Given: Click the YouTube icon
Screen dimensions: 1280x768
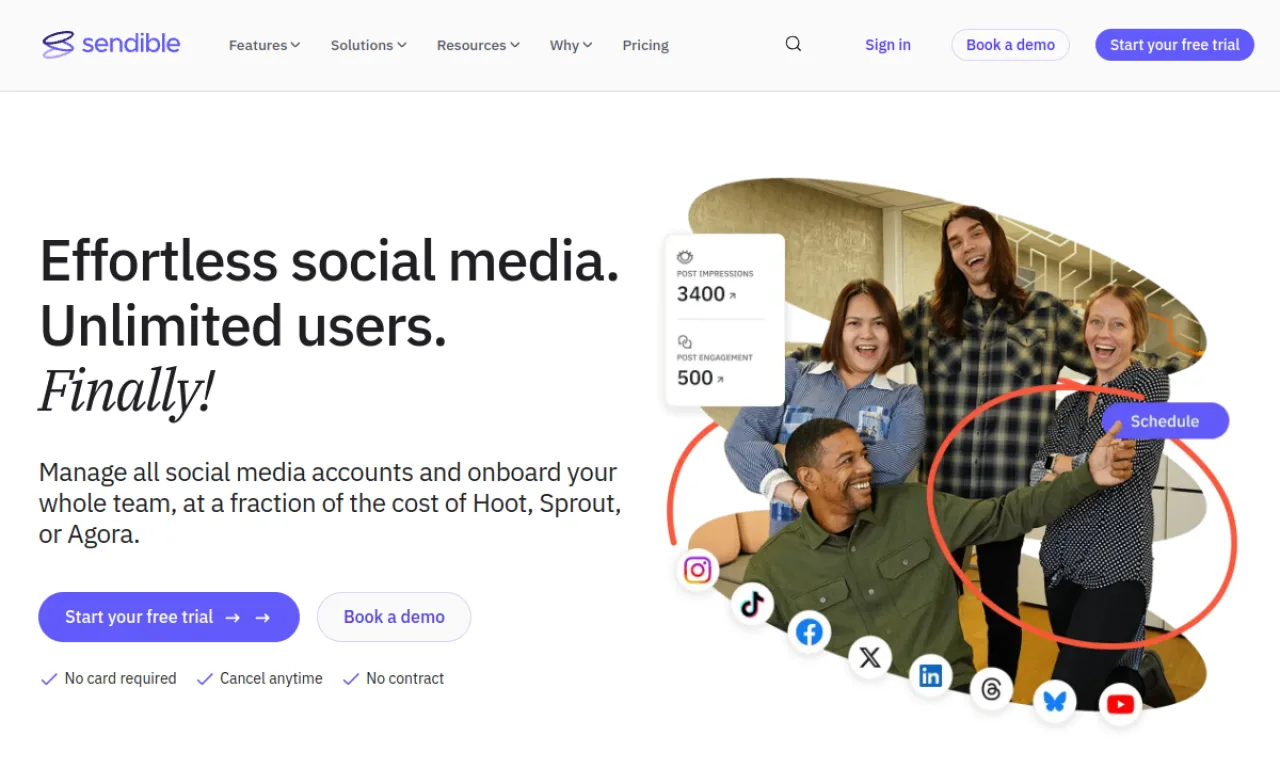Looking at the screenshot, I should click(1120, 705).
